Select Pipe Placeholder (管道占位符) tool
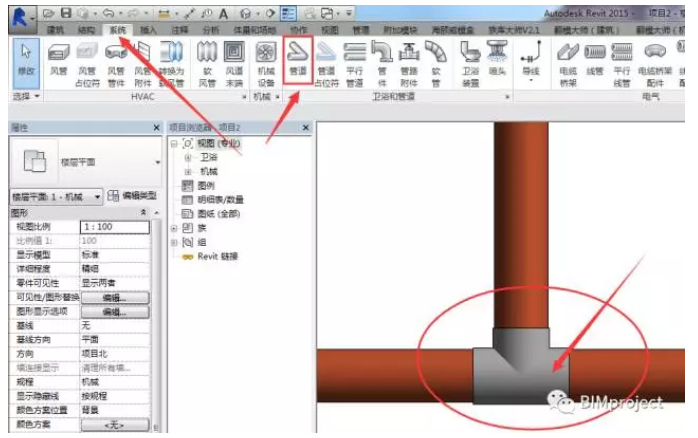The image size is (698, 438). click(326, 64)
